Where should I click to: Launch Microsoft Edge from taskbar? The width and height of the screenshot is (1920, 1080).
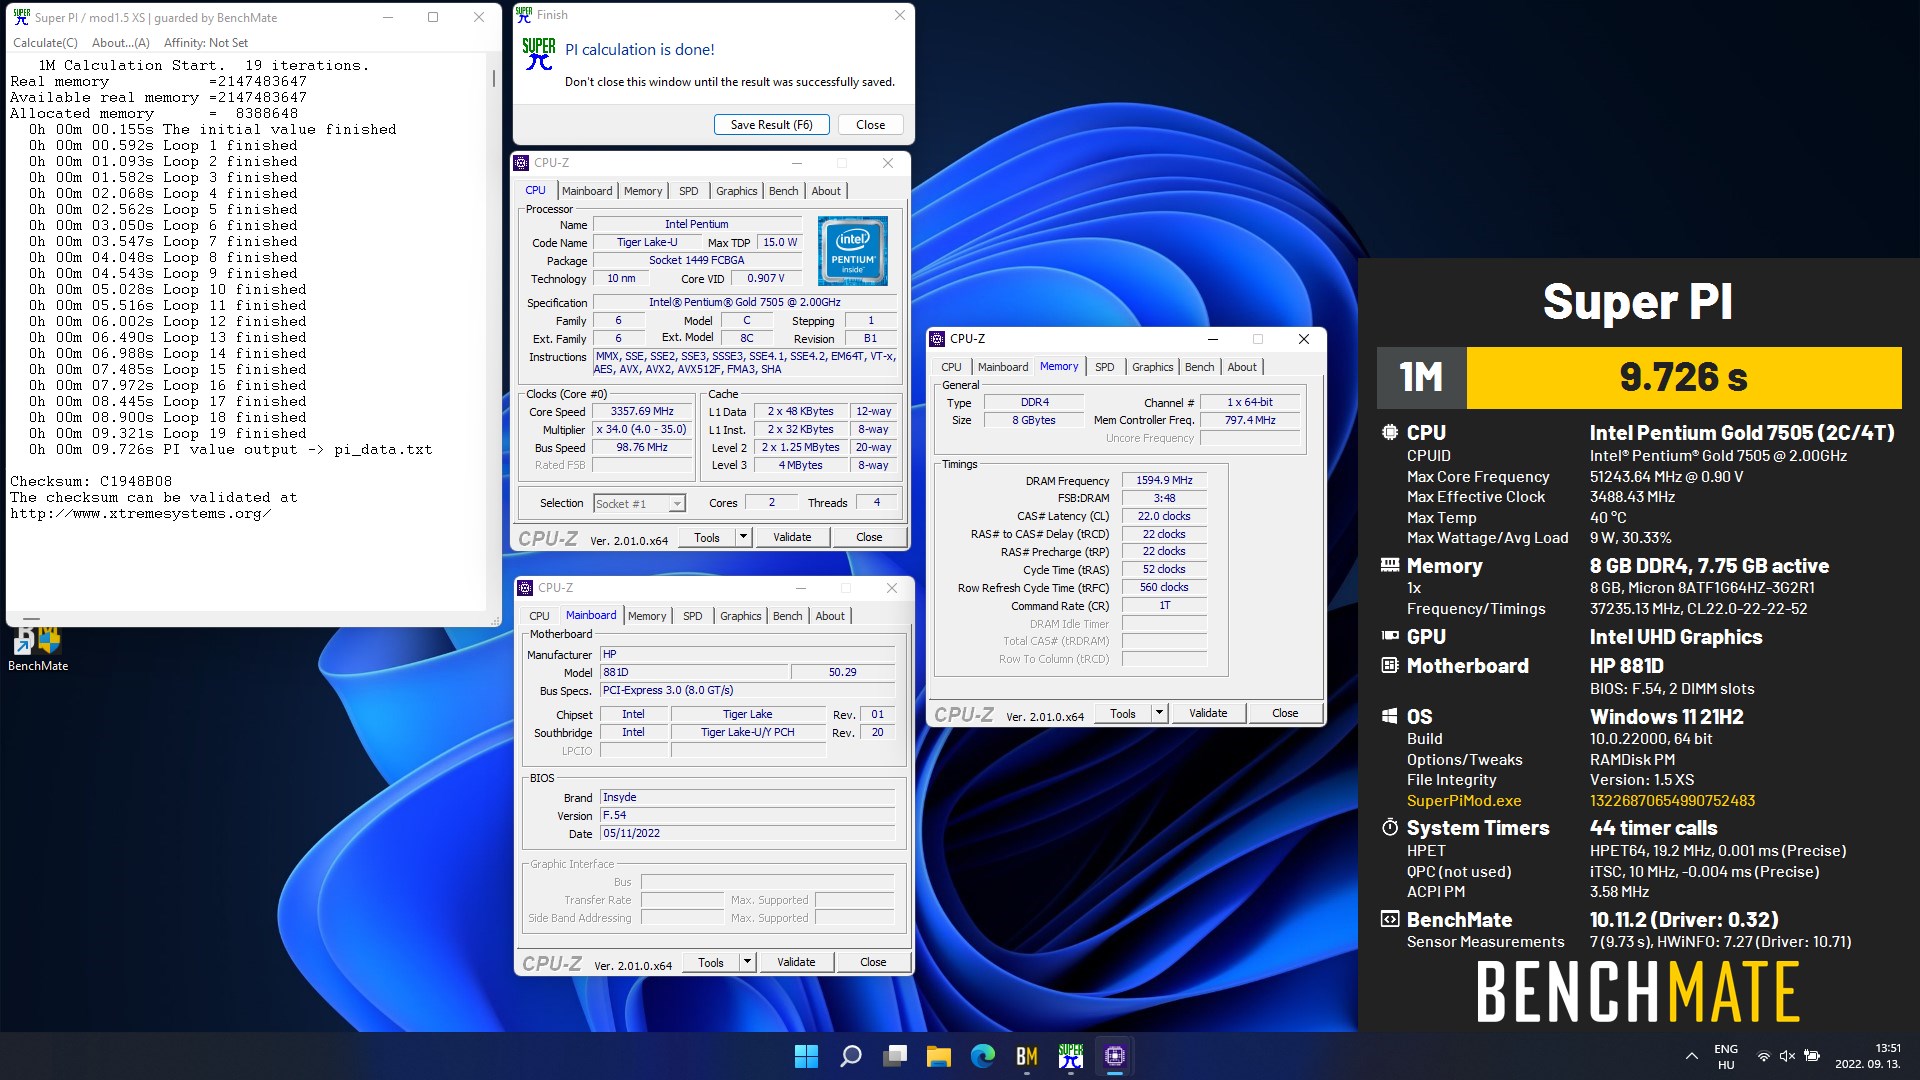coord(983,1056)
